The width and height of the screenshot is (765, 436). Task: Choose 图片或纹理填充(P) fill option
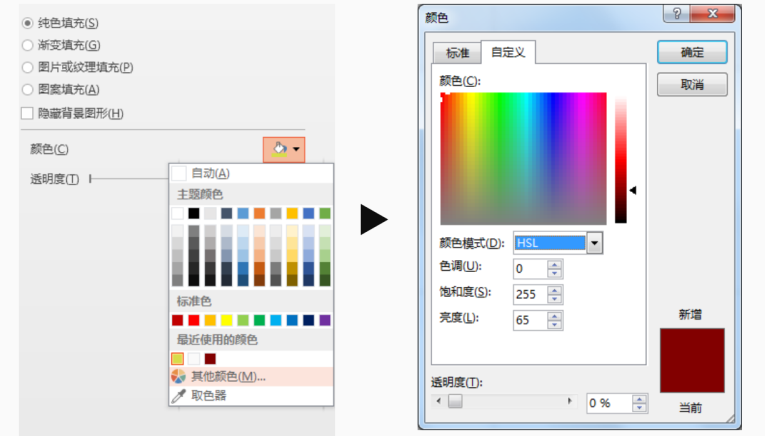pos(28,67)
